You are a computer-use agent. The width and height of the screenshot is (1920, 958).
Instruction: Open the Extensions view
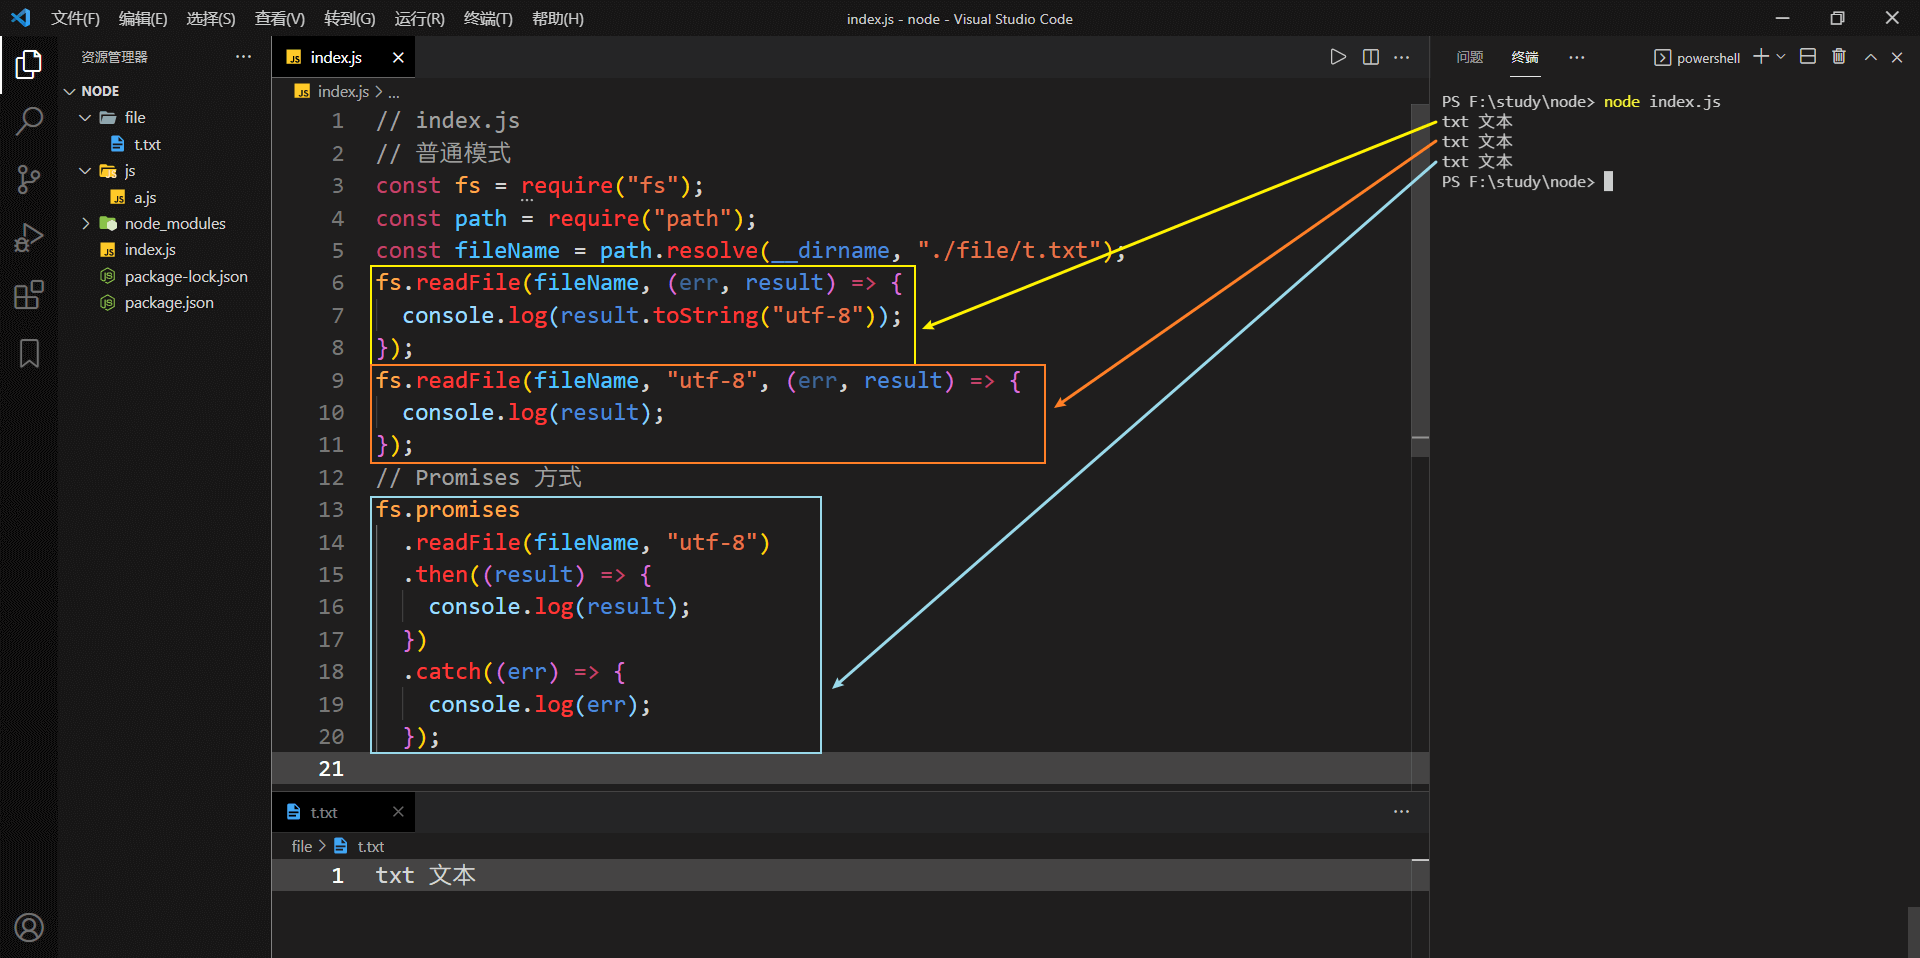(29, 295)
